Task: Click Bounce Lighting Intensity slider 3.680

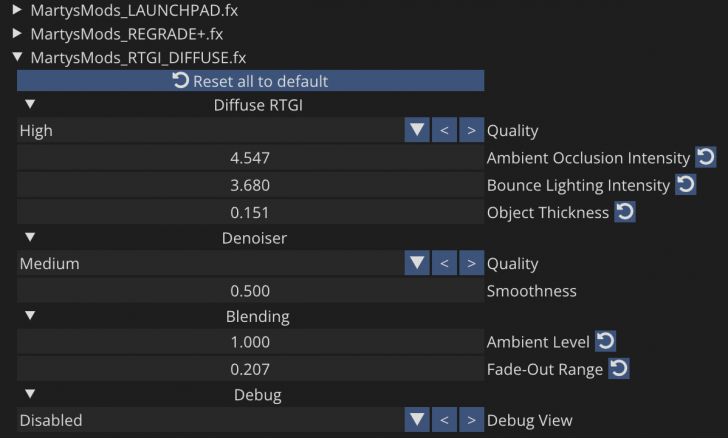Action: (250, 185)
